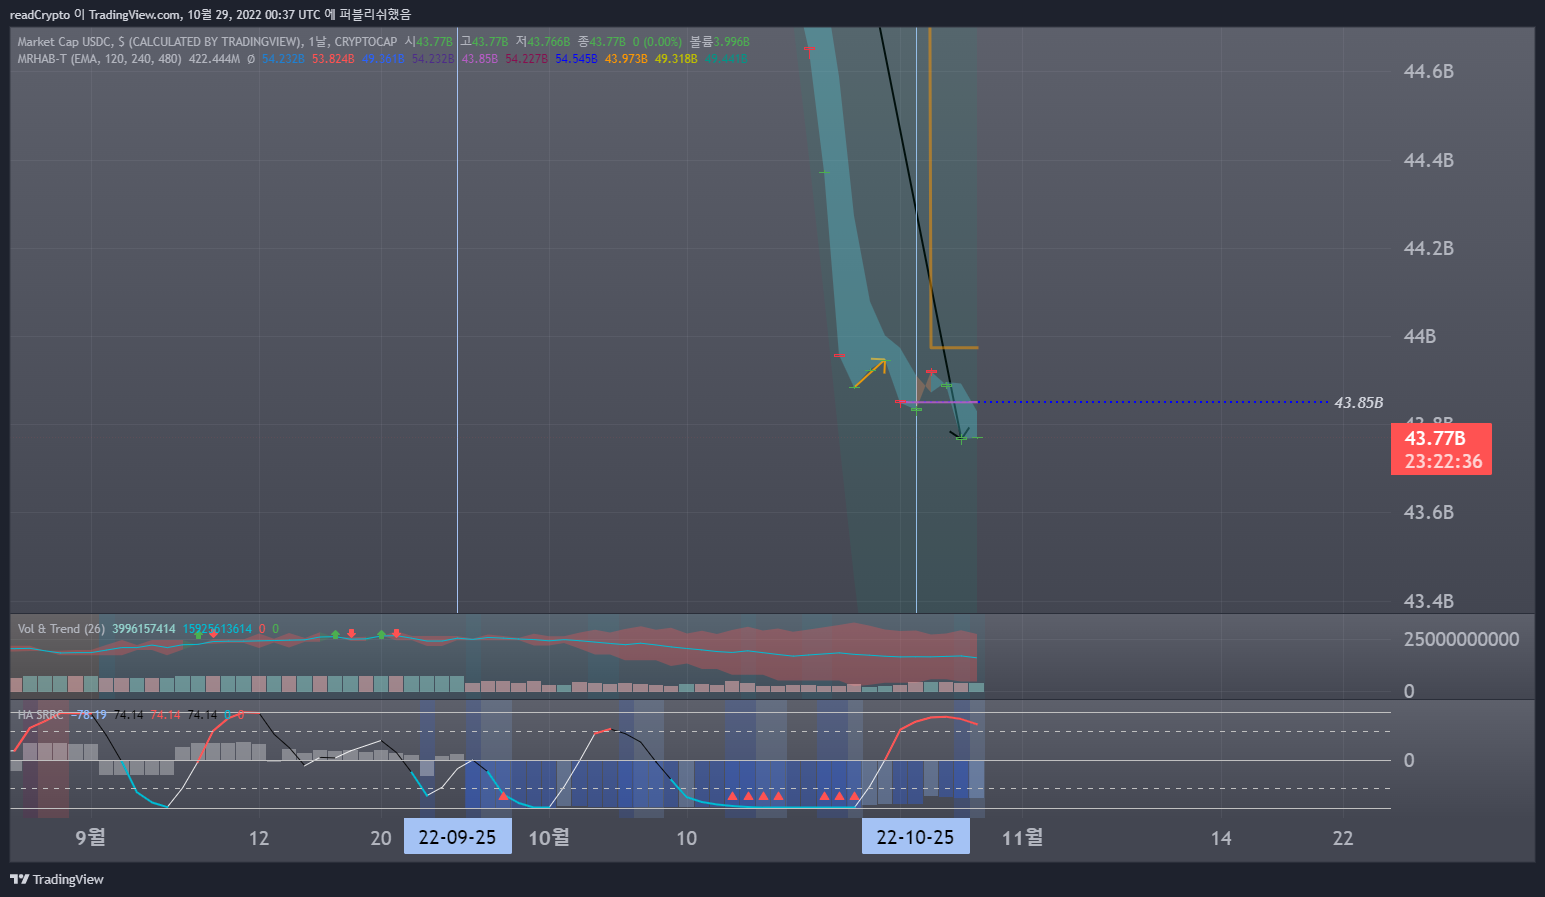Click the 15925613614 trend value

[217, 629]
